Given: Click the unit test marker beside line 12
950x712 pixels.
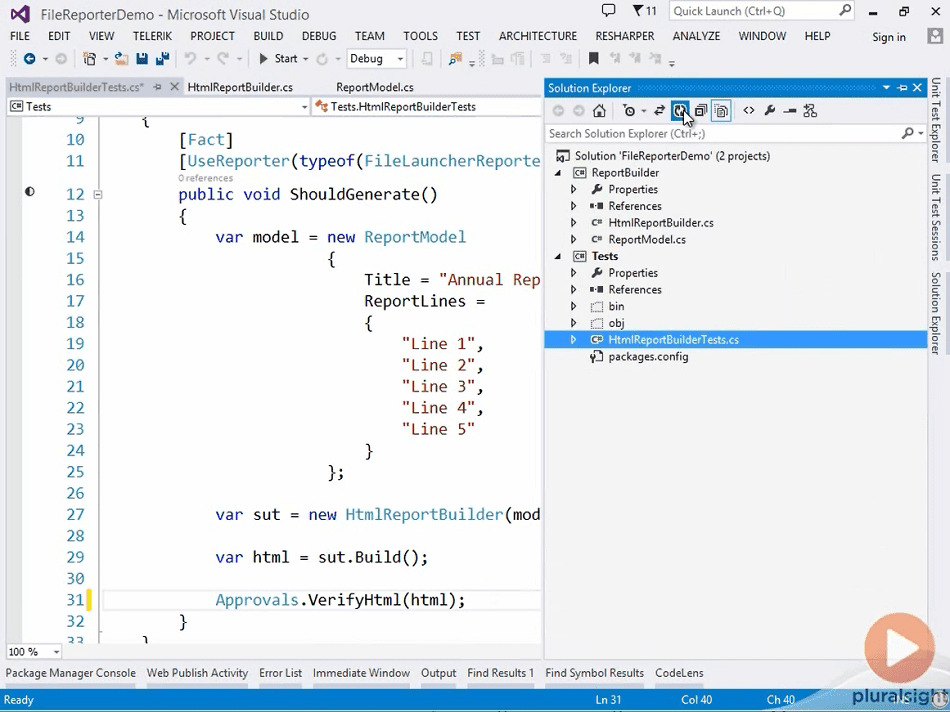Looking at the screenshot, I should (30, 192).
